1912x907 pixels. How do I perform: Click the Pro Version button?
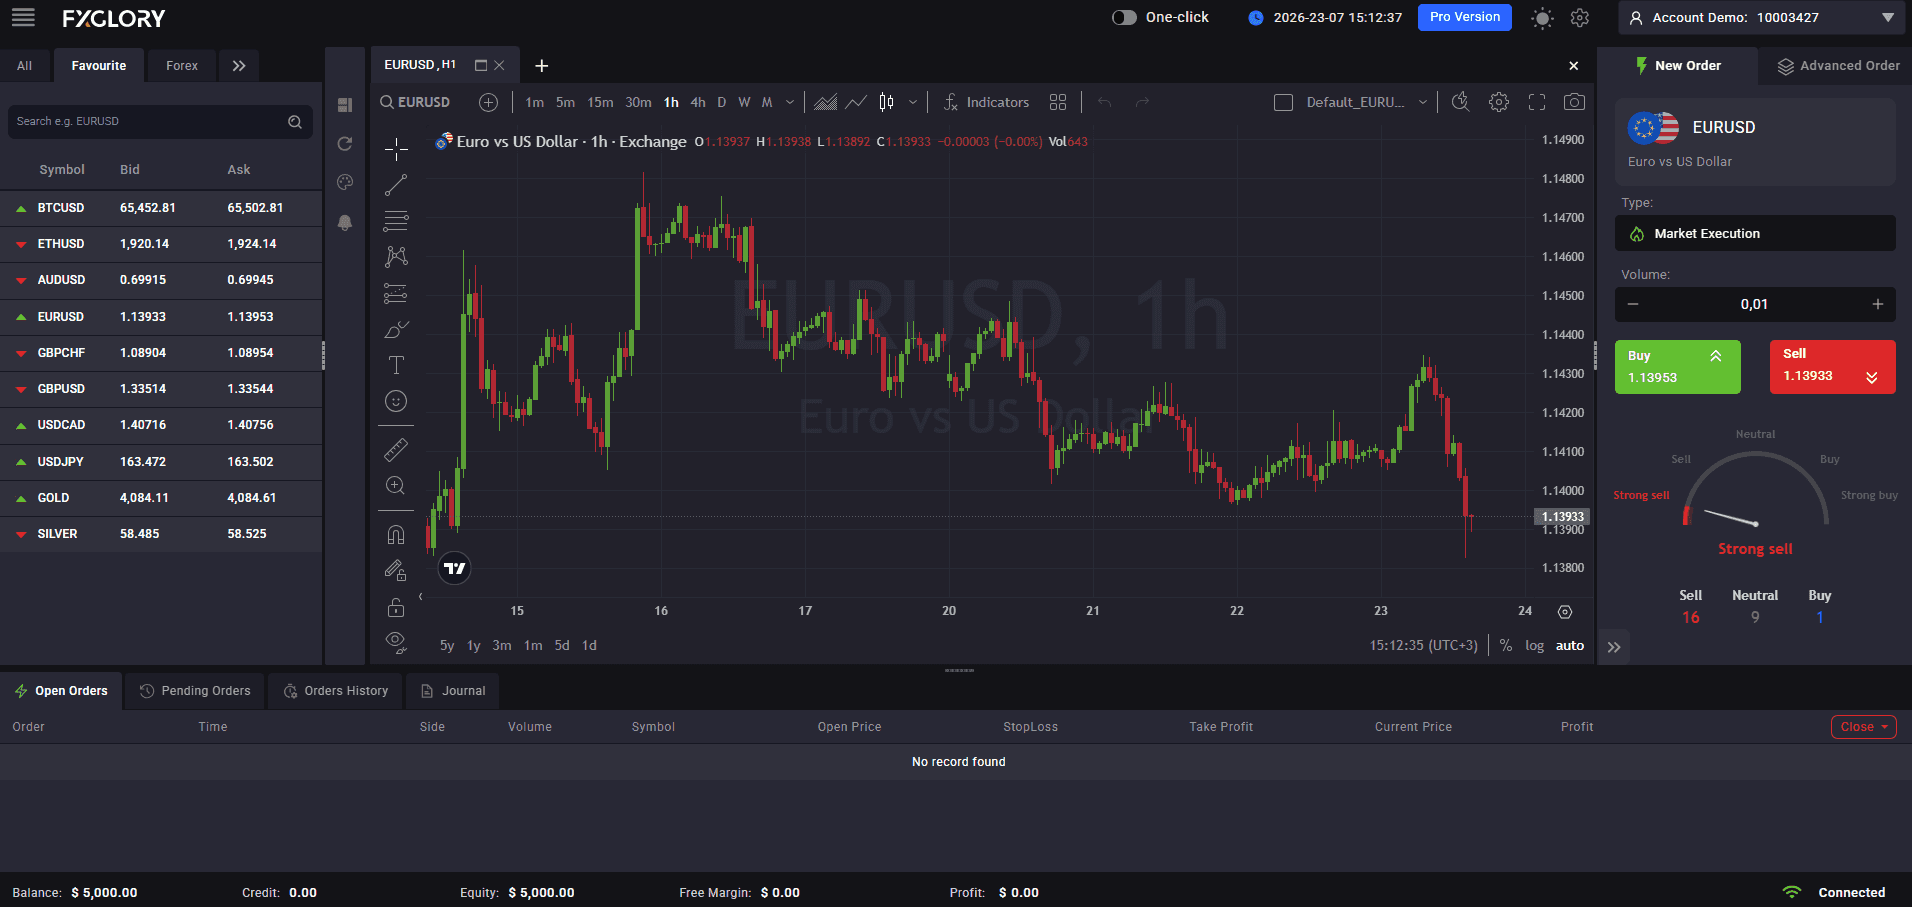pyautogui.click(x=1464, y=17)
